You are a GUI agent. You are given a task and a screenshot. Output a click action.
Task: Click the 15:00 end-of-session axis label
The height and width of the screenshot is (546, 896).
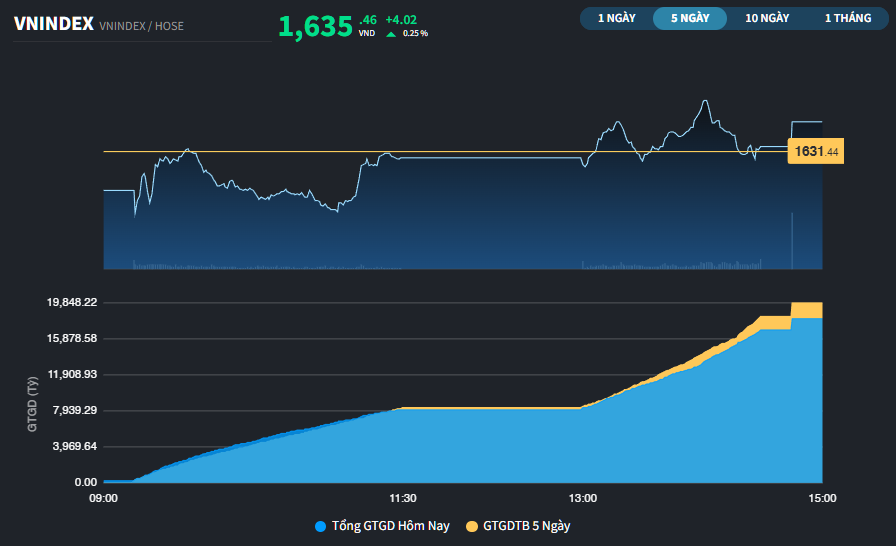pos(821,498)
